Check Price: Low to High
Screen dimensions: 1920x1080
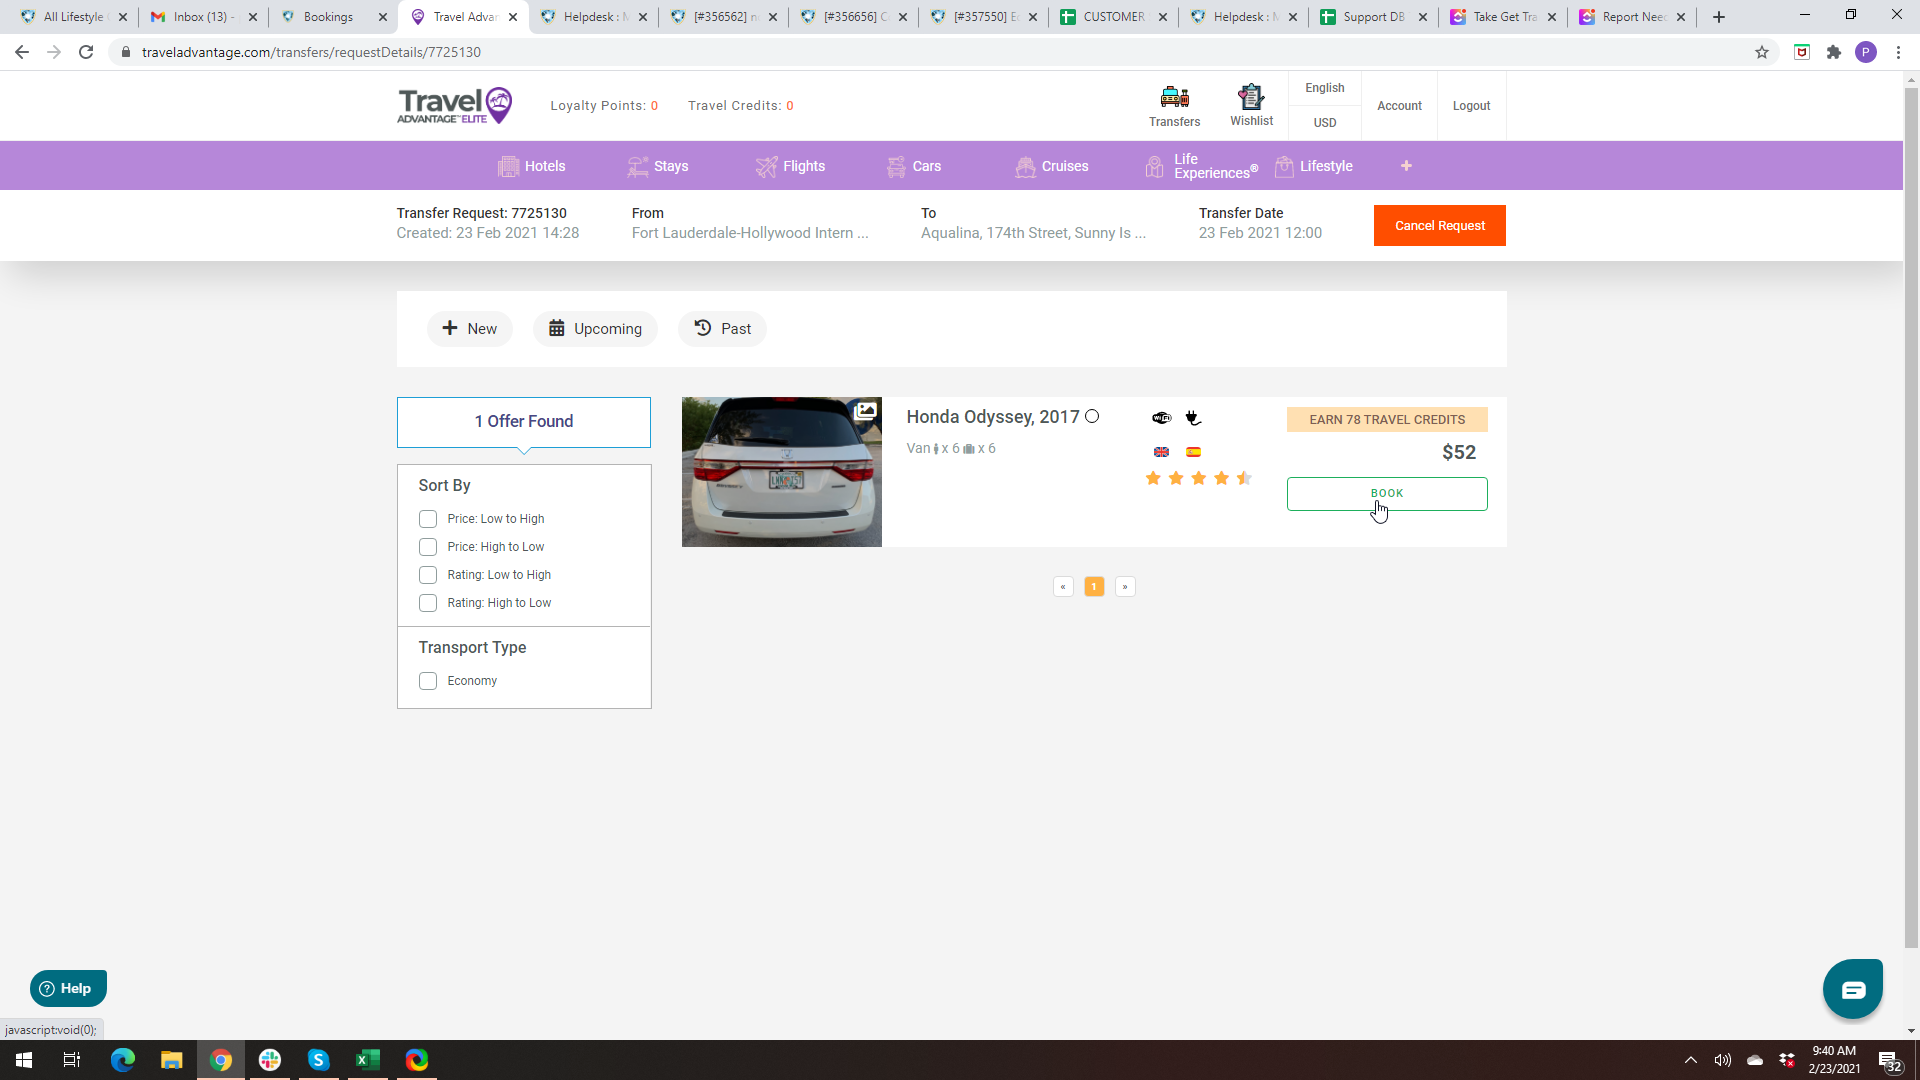point(428,519)
